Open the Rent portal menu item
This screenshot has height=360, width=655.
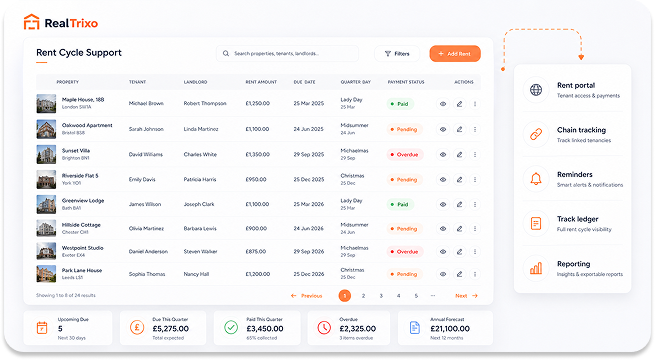pos(572,90)
